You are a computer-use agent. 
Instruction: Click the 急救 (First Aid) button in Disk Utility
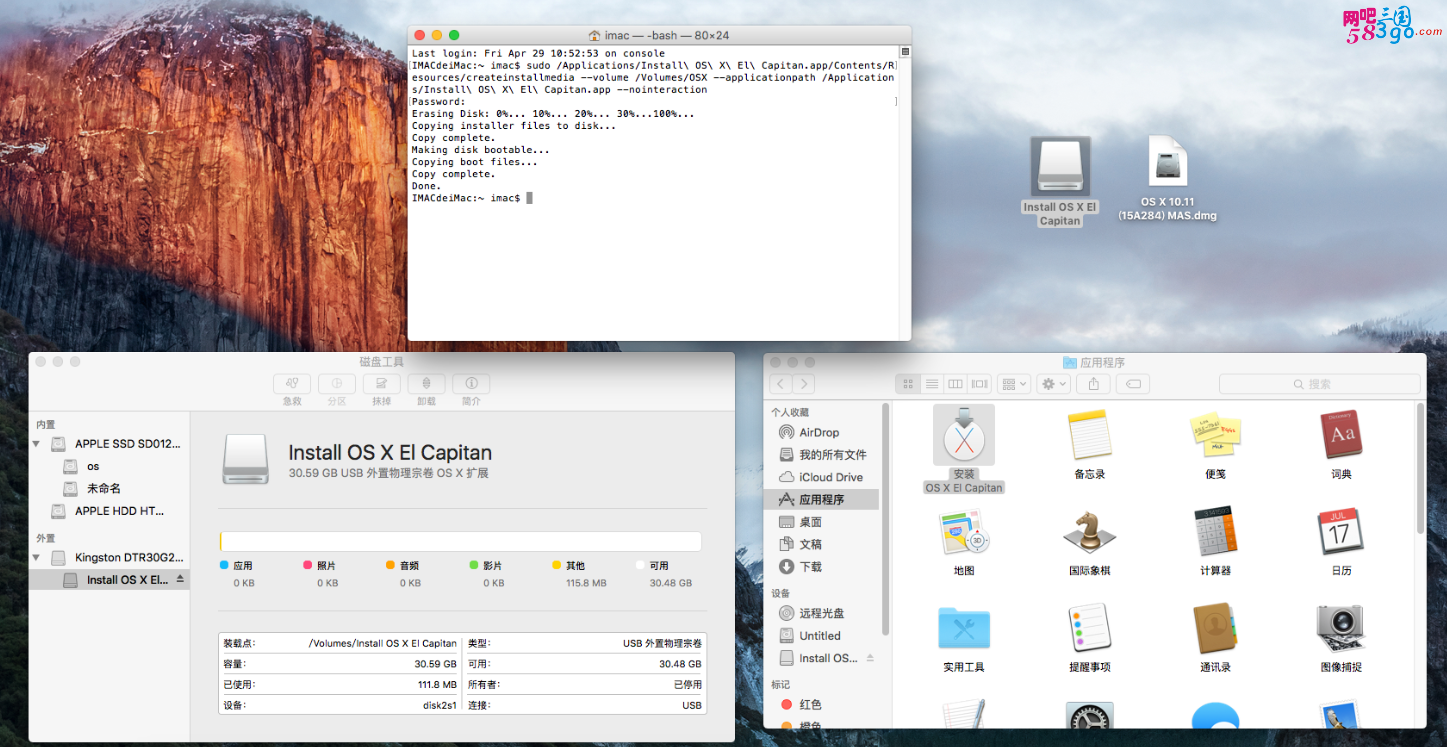pyautogui.click(x=292, y=384)
